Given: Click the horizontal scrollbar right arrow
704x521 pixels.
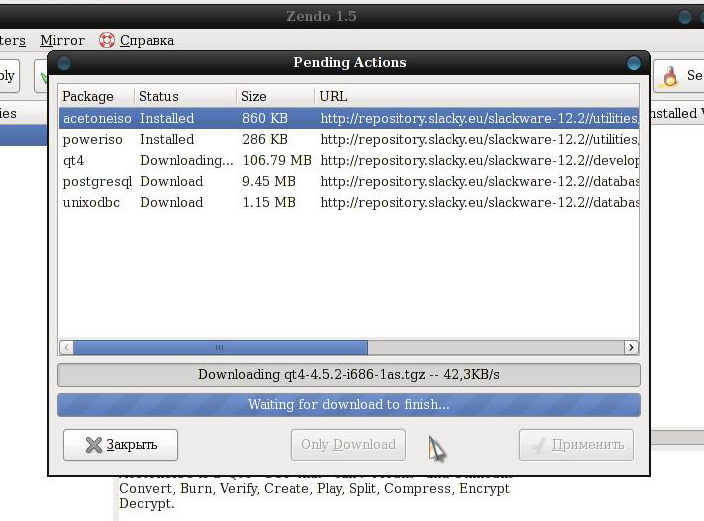Looking at the screenshot, I should [631, 347].
